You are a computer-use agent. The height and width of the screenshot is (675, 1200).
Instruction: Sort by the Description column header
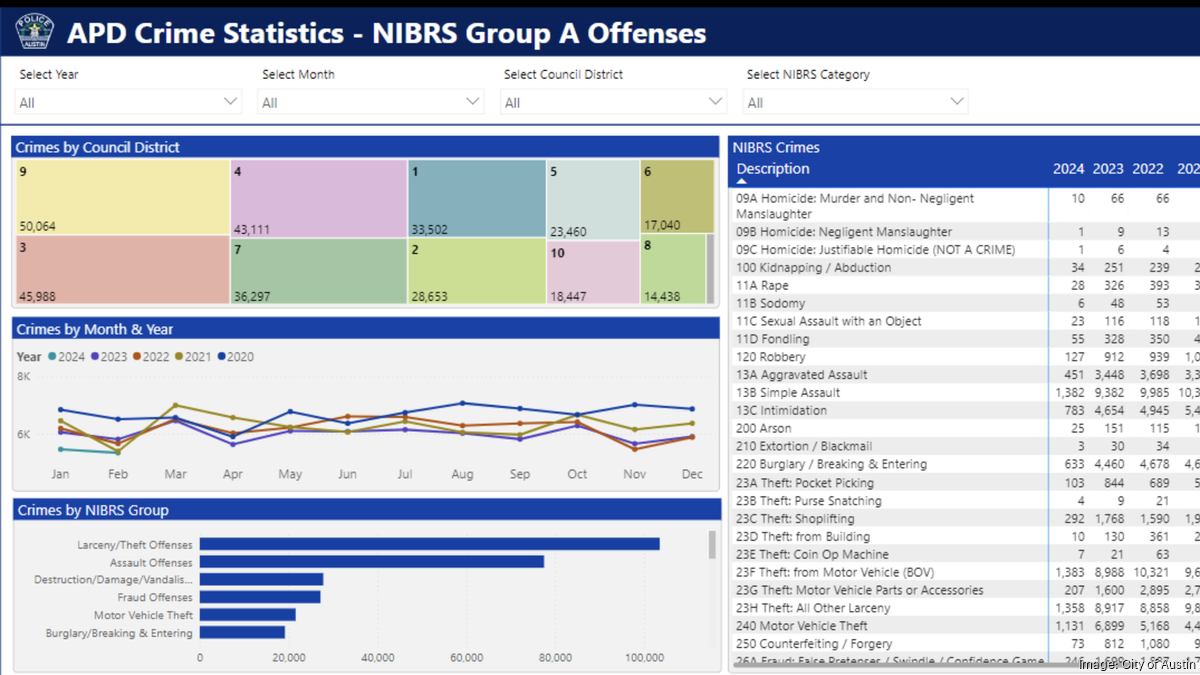773,169
